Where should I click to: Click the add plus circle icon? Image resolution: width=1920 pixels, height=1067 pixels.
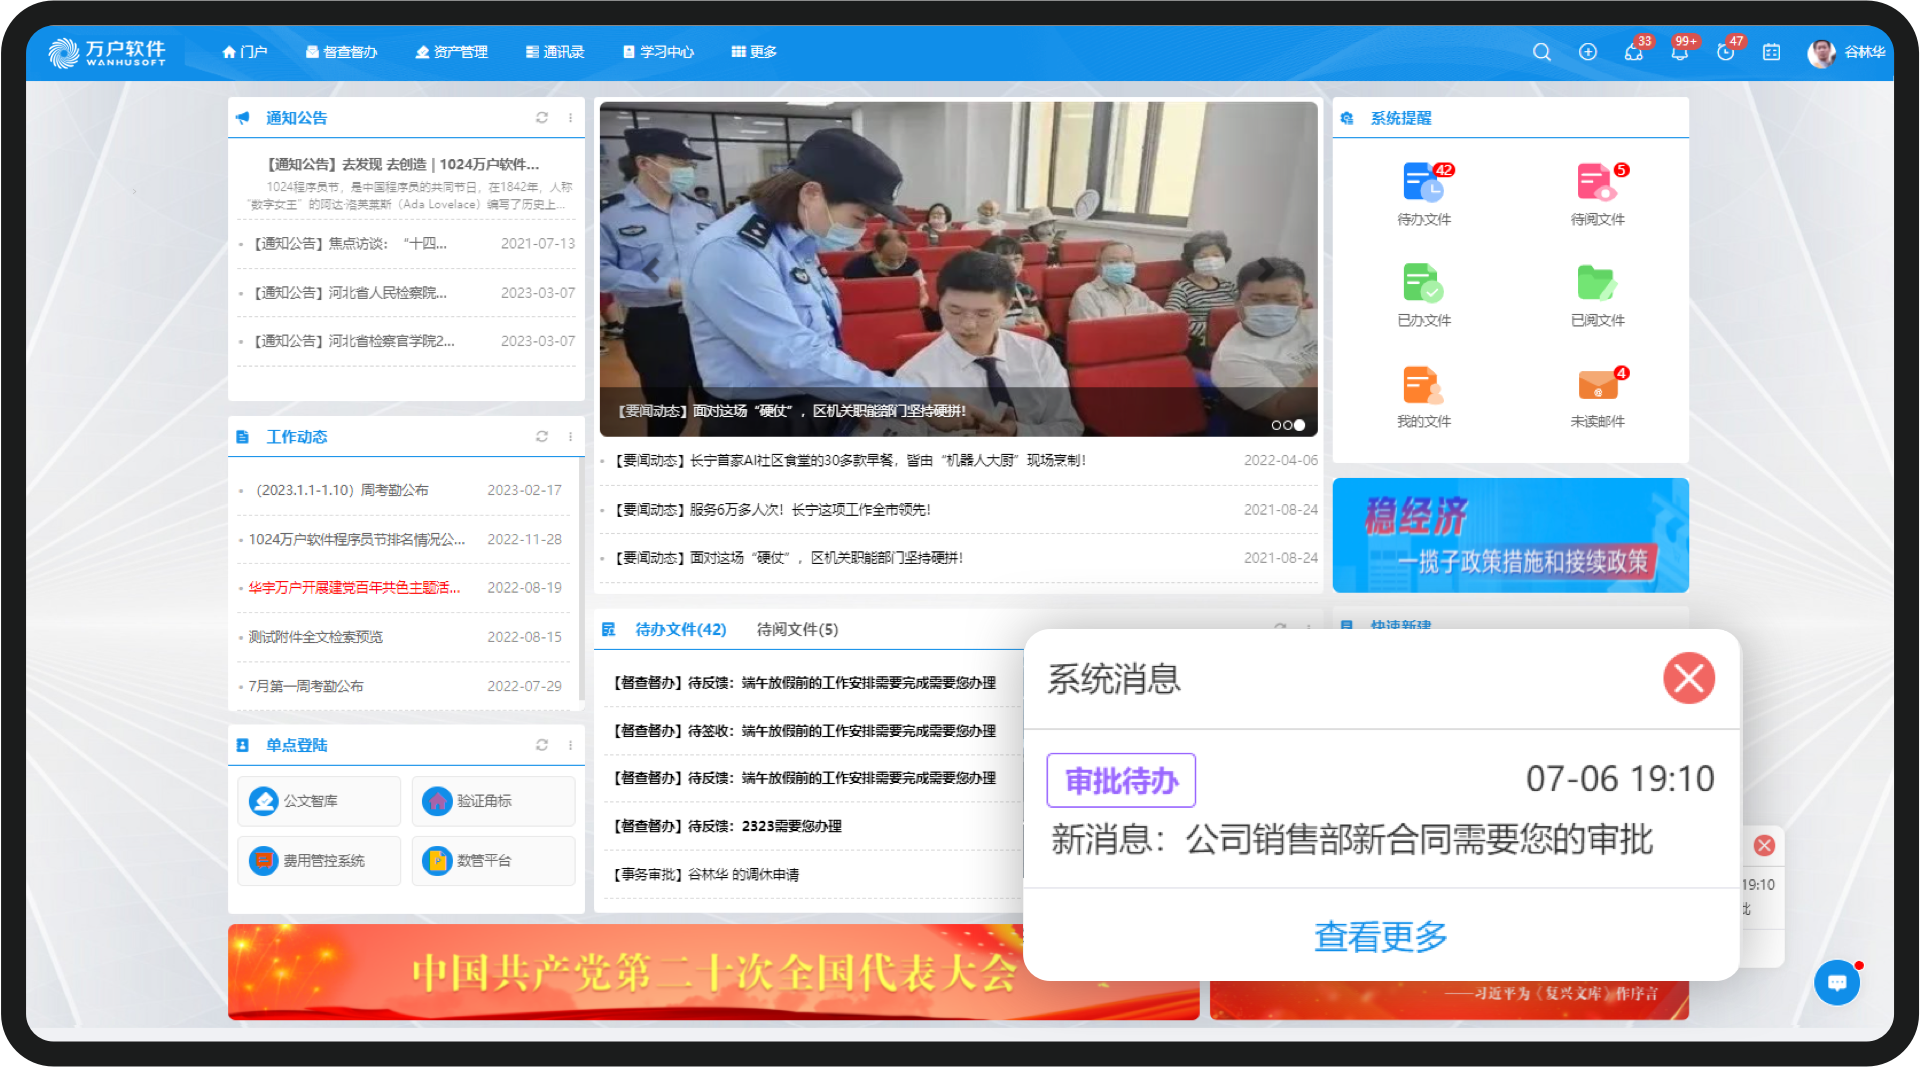point(1587,52)
